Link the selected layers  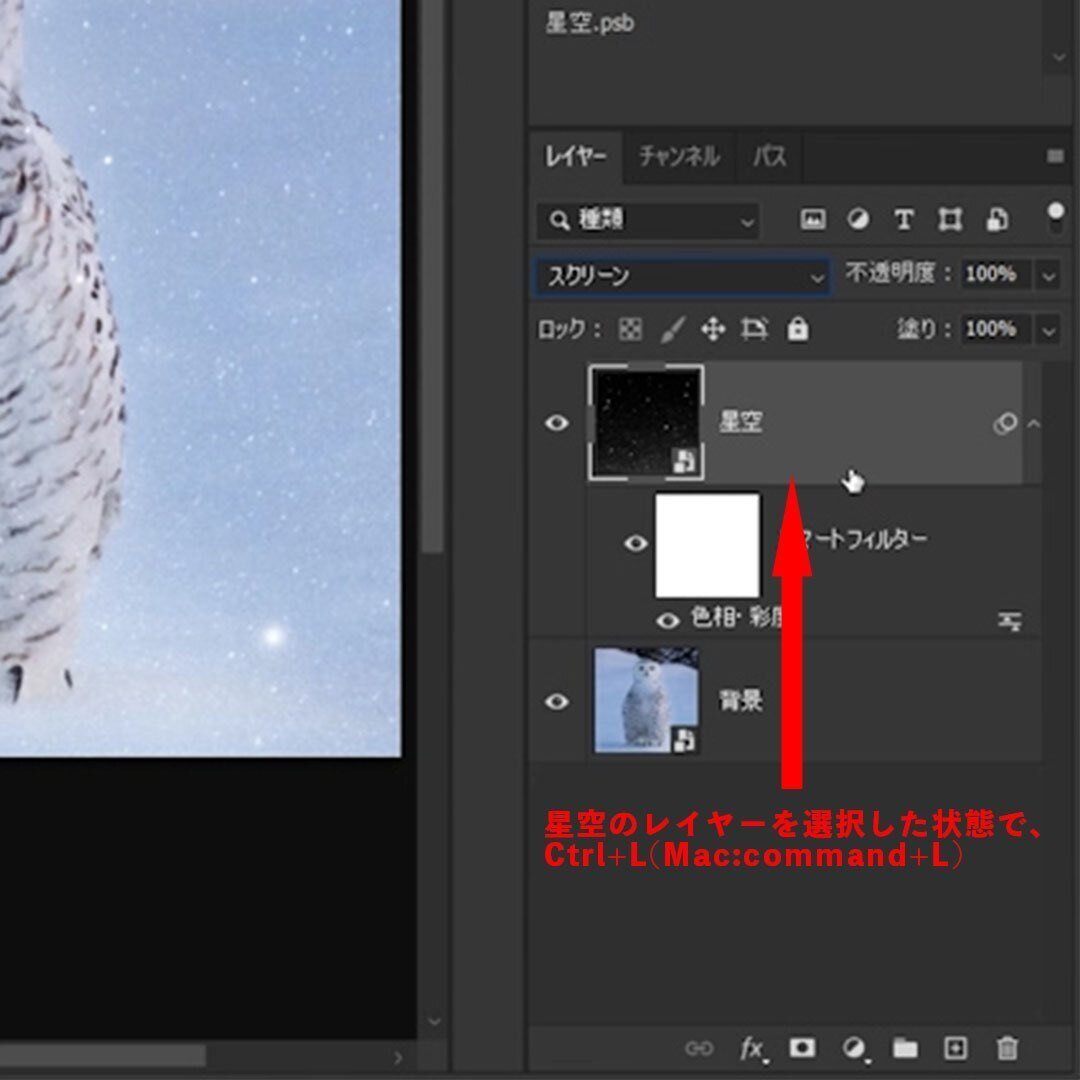coord(700,1049)
